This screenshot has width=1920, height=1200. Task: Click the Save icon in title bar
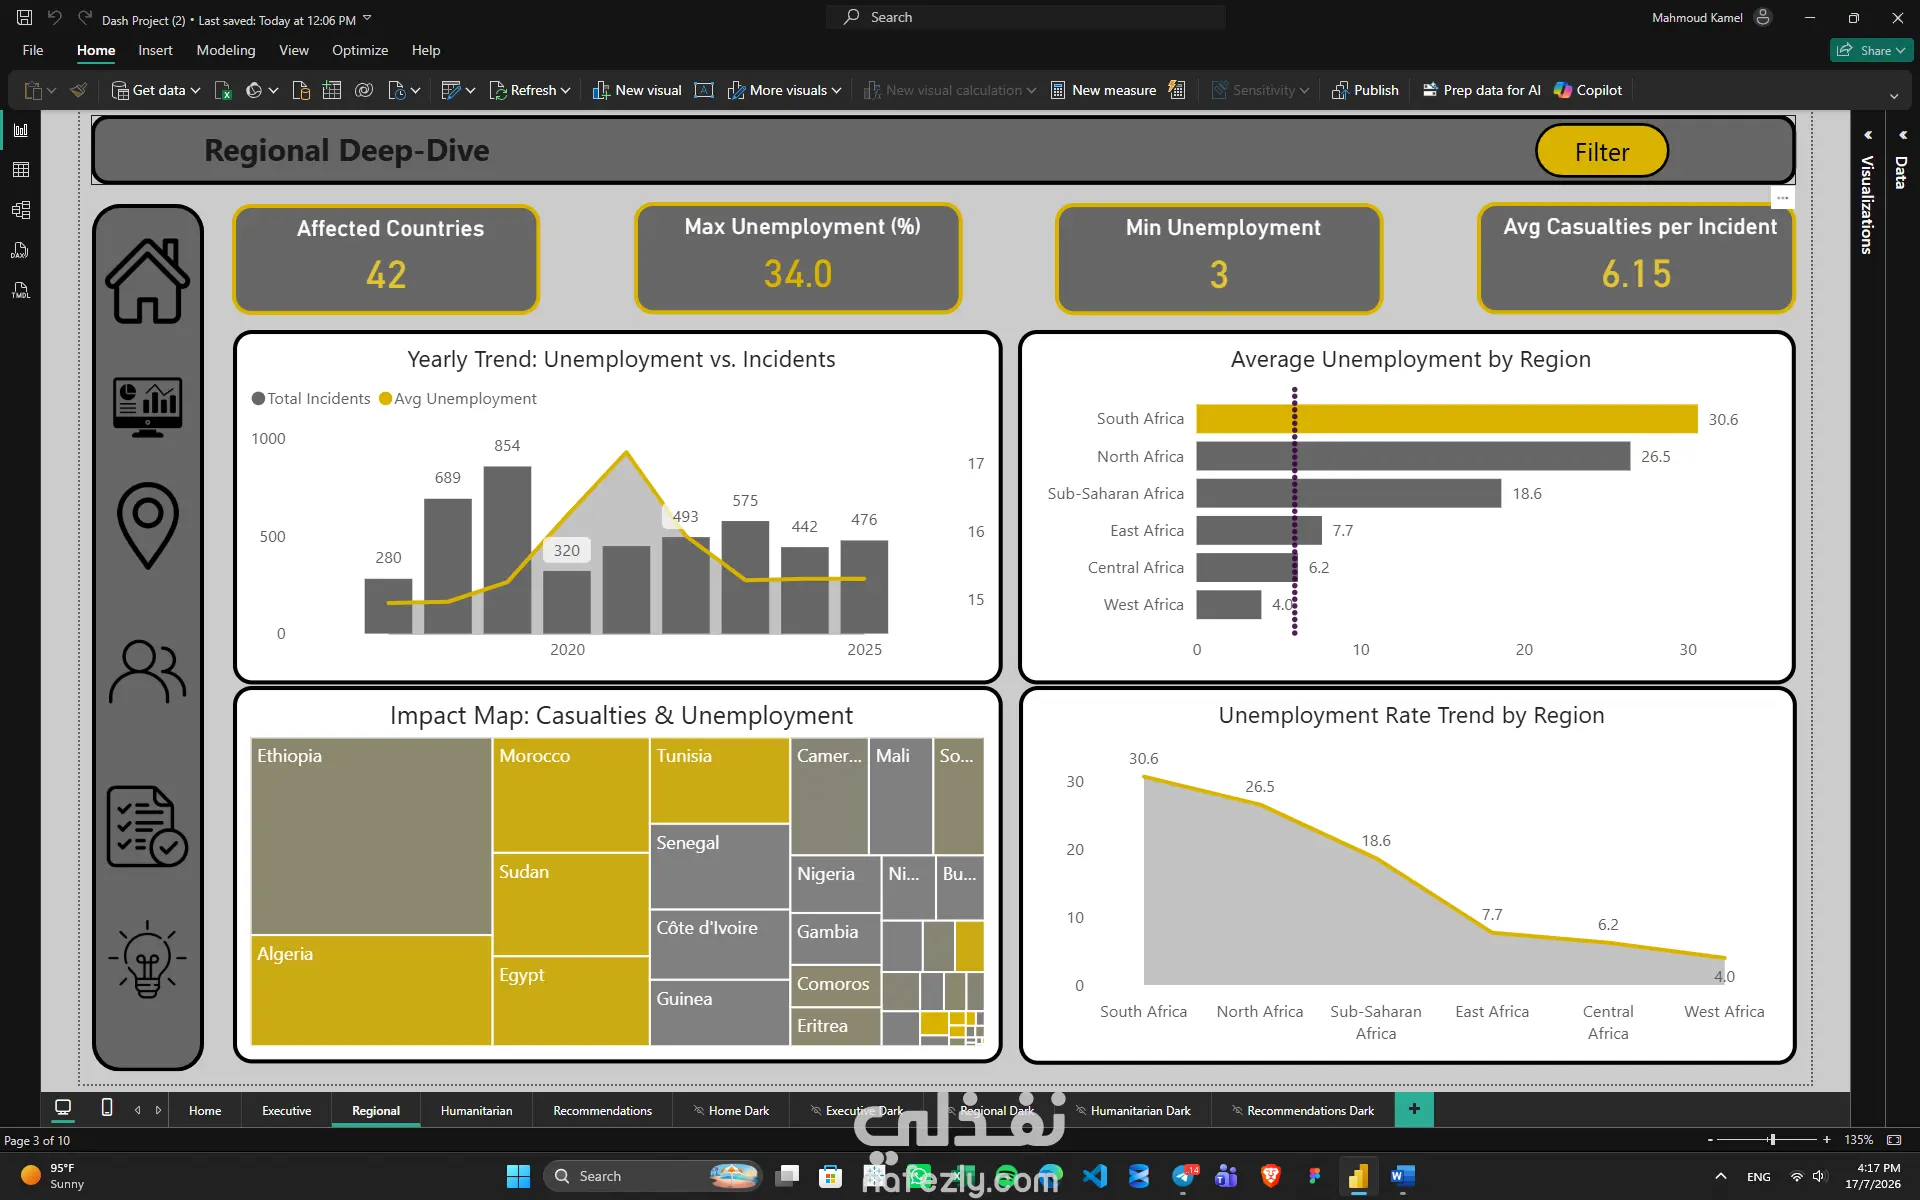tap(24, 18)
